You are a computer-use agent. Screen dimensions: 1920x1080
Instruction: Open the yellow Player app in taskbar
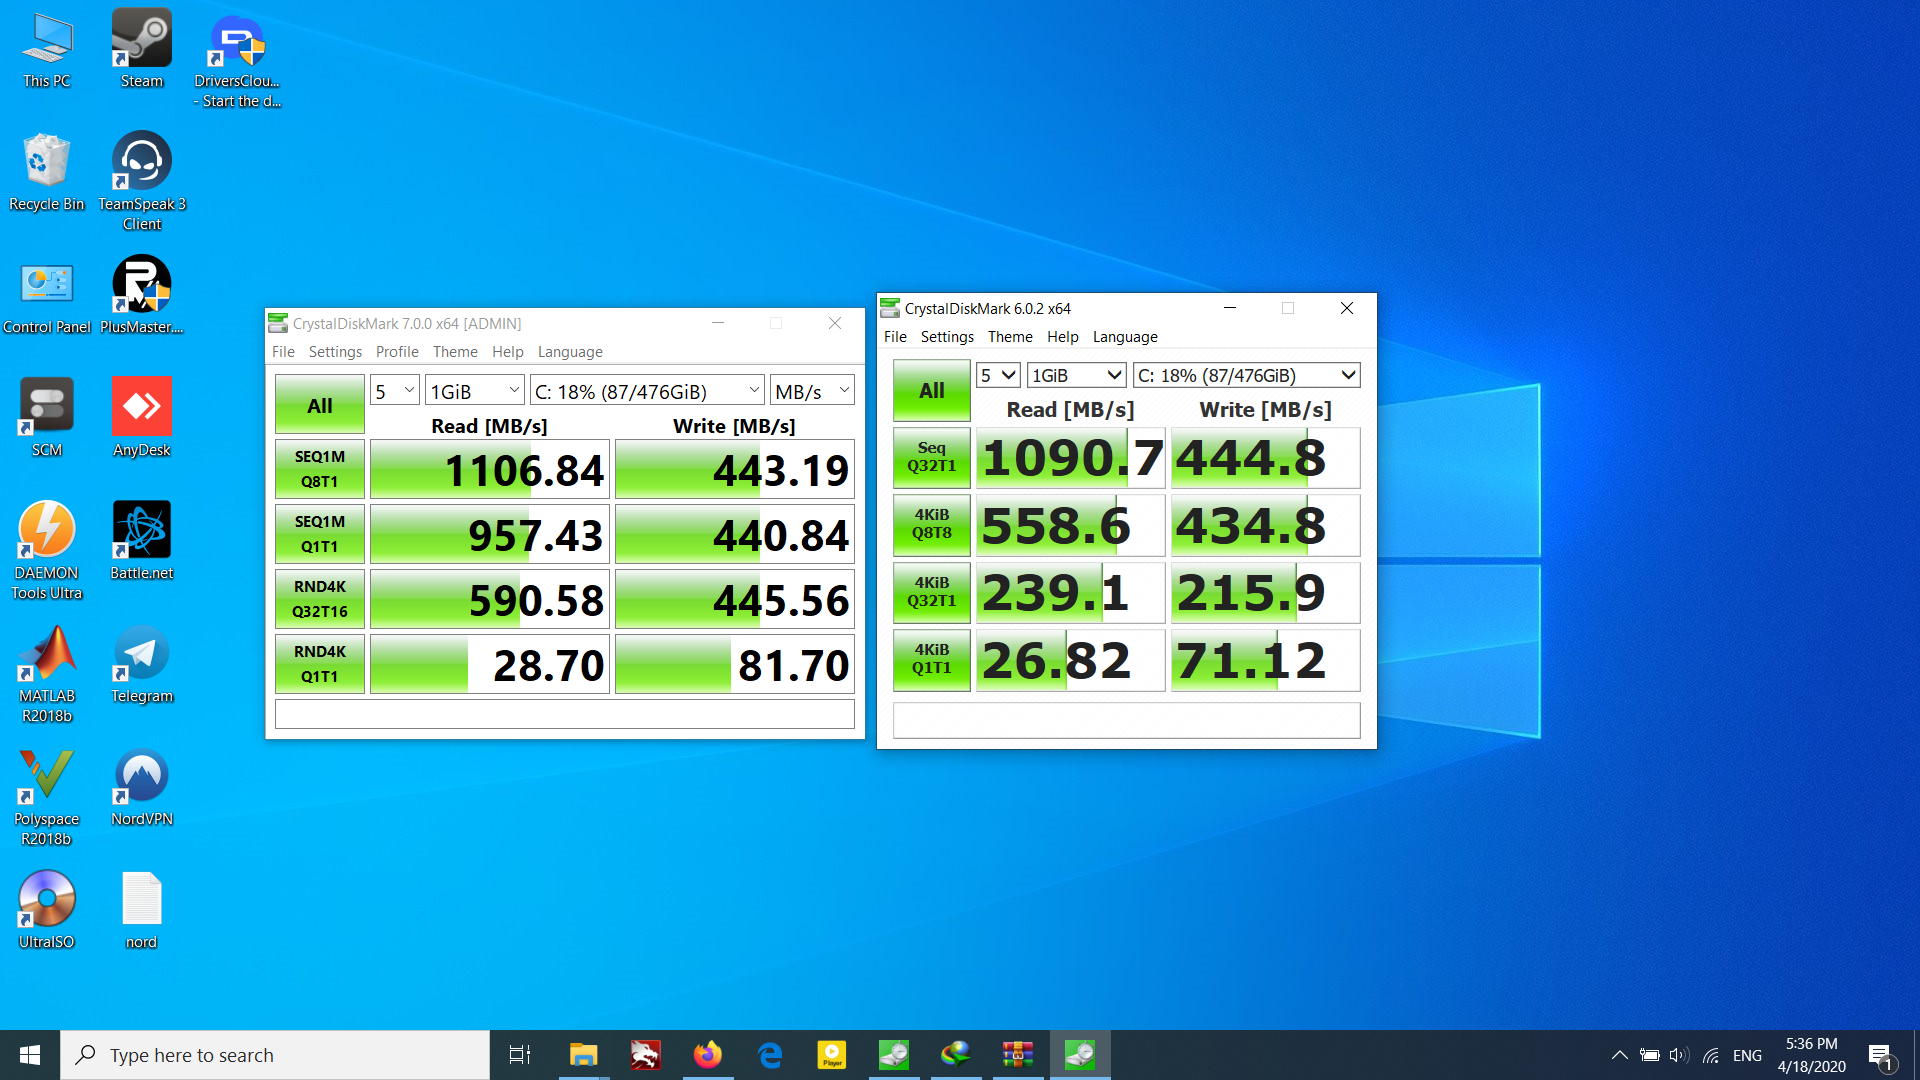point(831,1055)
